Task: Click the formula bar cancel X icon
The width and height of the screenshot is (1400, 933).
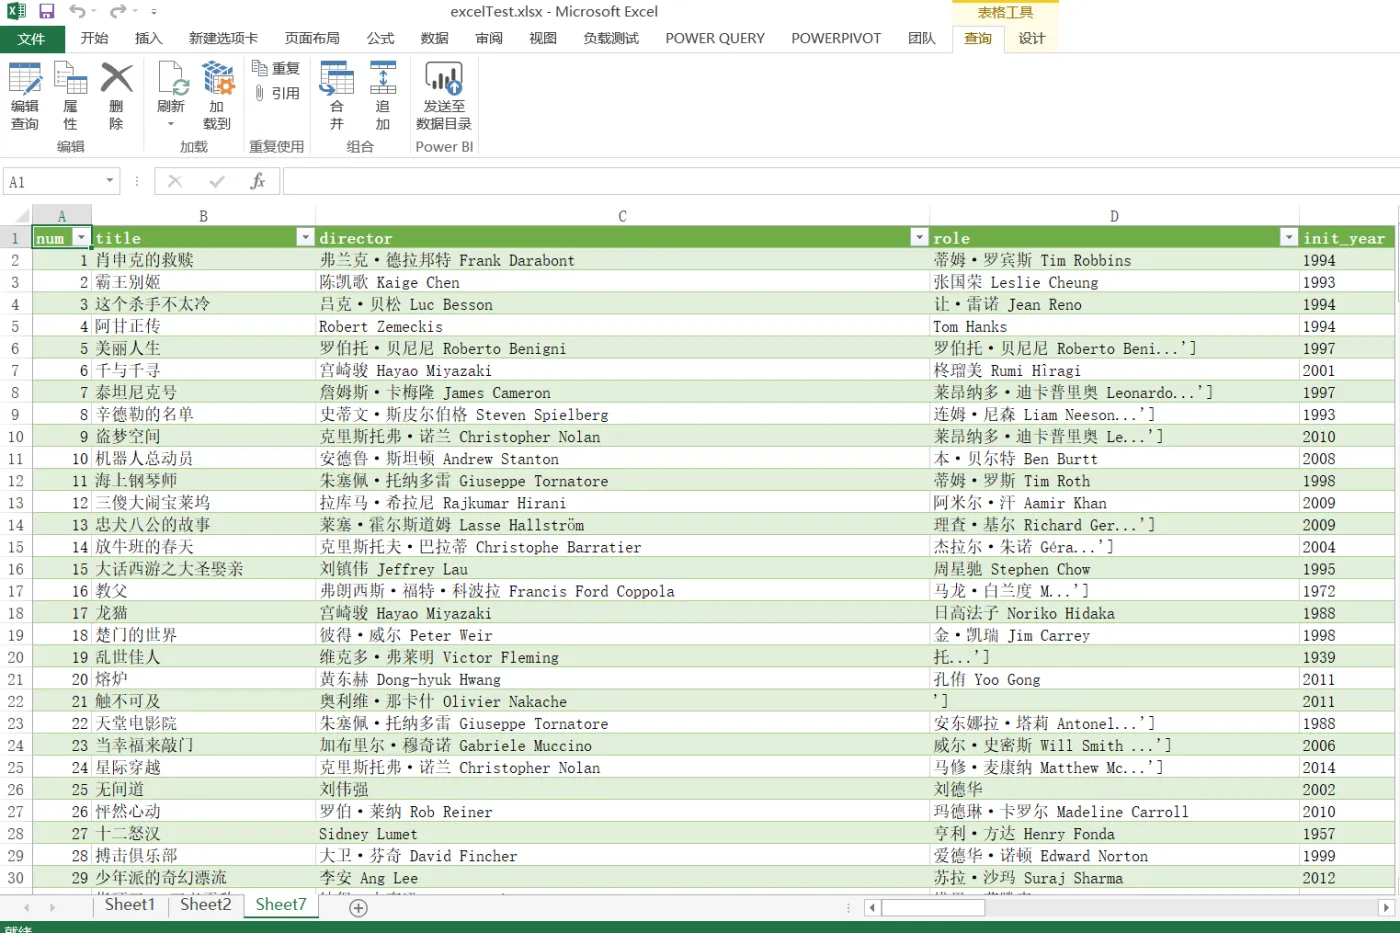Action: (x=175, y=181)
